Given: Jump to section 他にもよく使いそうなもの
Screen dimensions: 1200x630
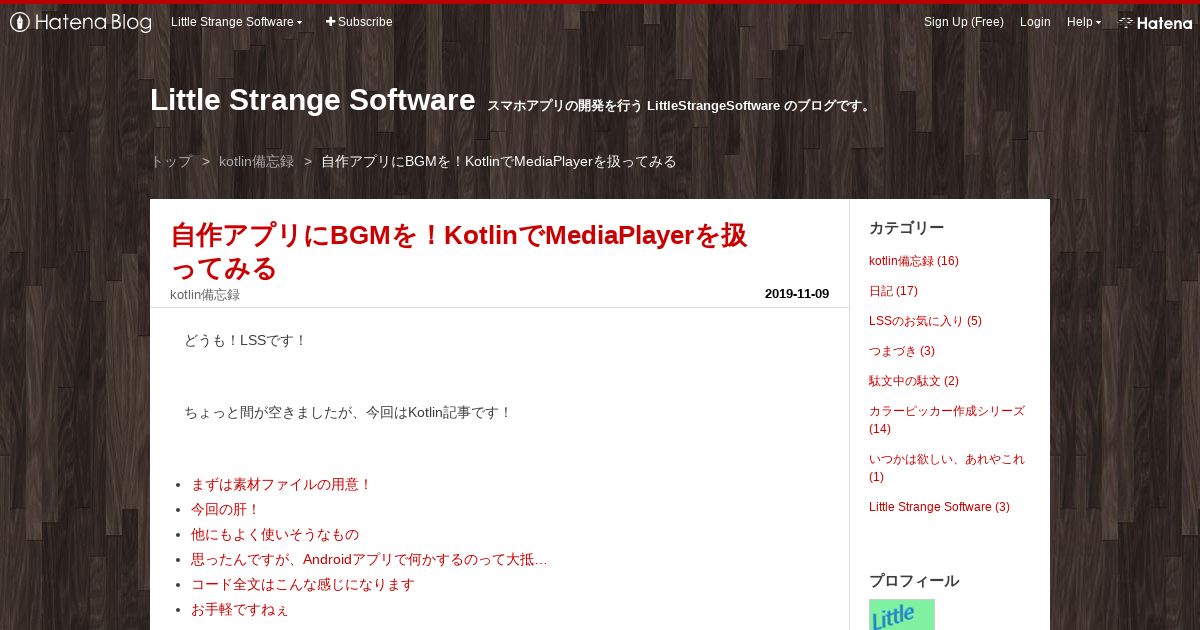Looking at the screenshot, I should tap(275, 534).
